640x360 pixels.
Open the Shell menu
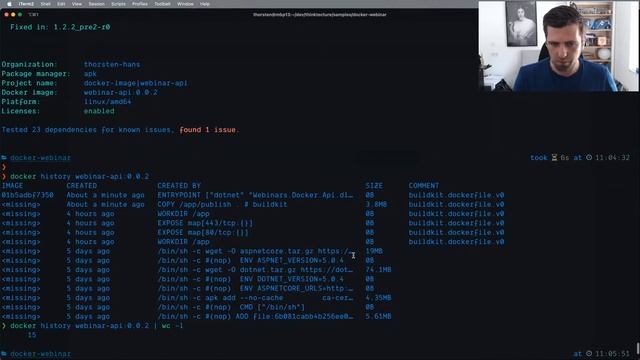pyautogui.click(x=45, y=4)
